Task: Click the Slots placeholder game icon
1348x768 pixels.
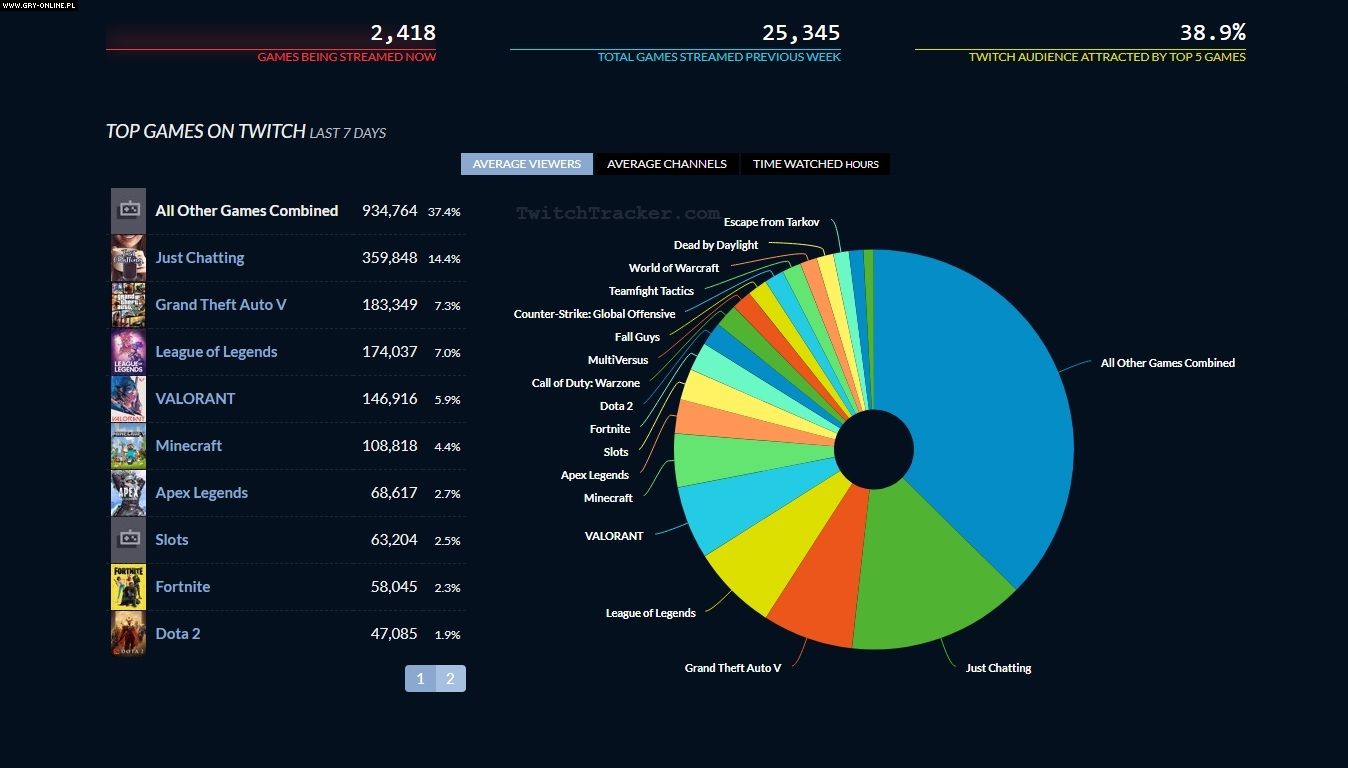Action: click(x=128, y=540)
